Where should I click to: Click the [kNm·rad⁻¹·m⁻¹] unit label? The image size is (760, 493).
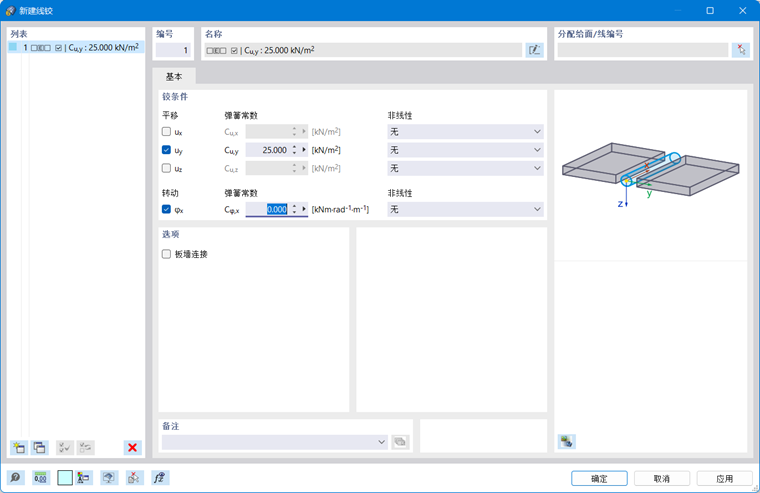tap(340, 209)
